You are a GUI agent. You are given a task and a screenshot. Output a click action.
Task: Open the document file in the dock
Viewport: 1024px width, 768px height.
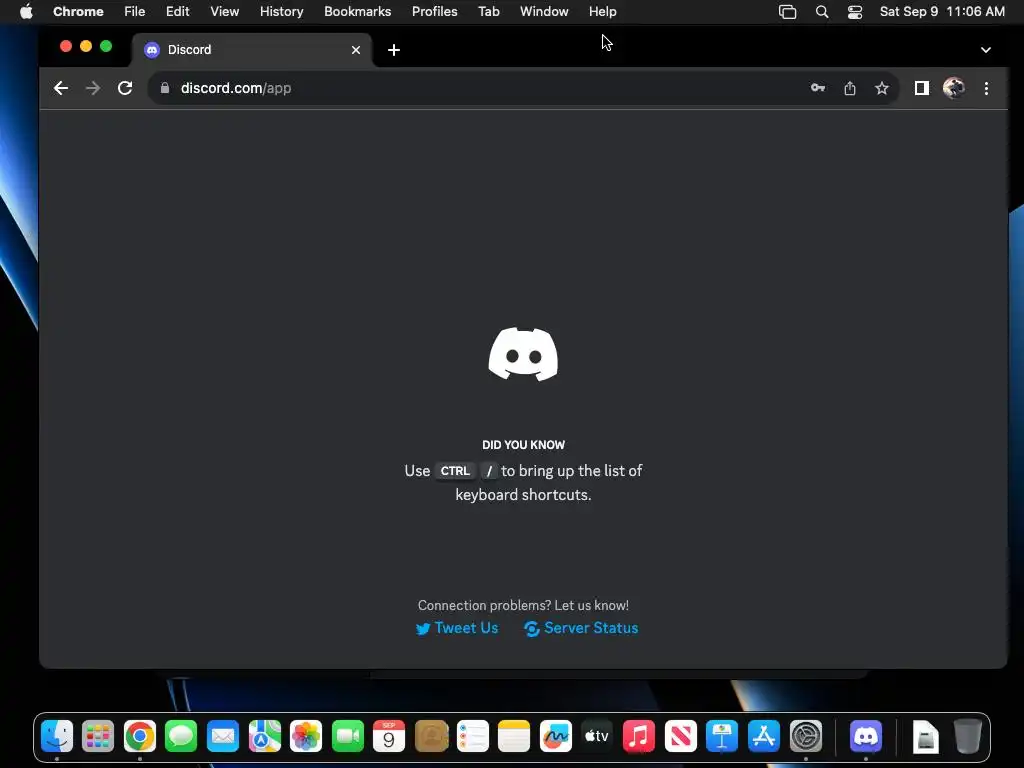[925, 737]
